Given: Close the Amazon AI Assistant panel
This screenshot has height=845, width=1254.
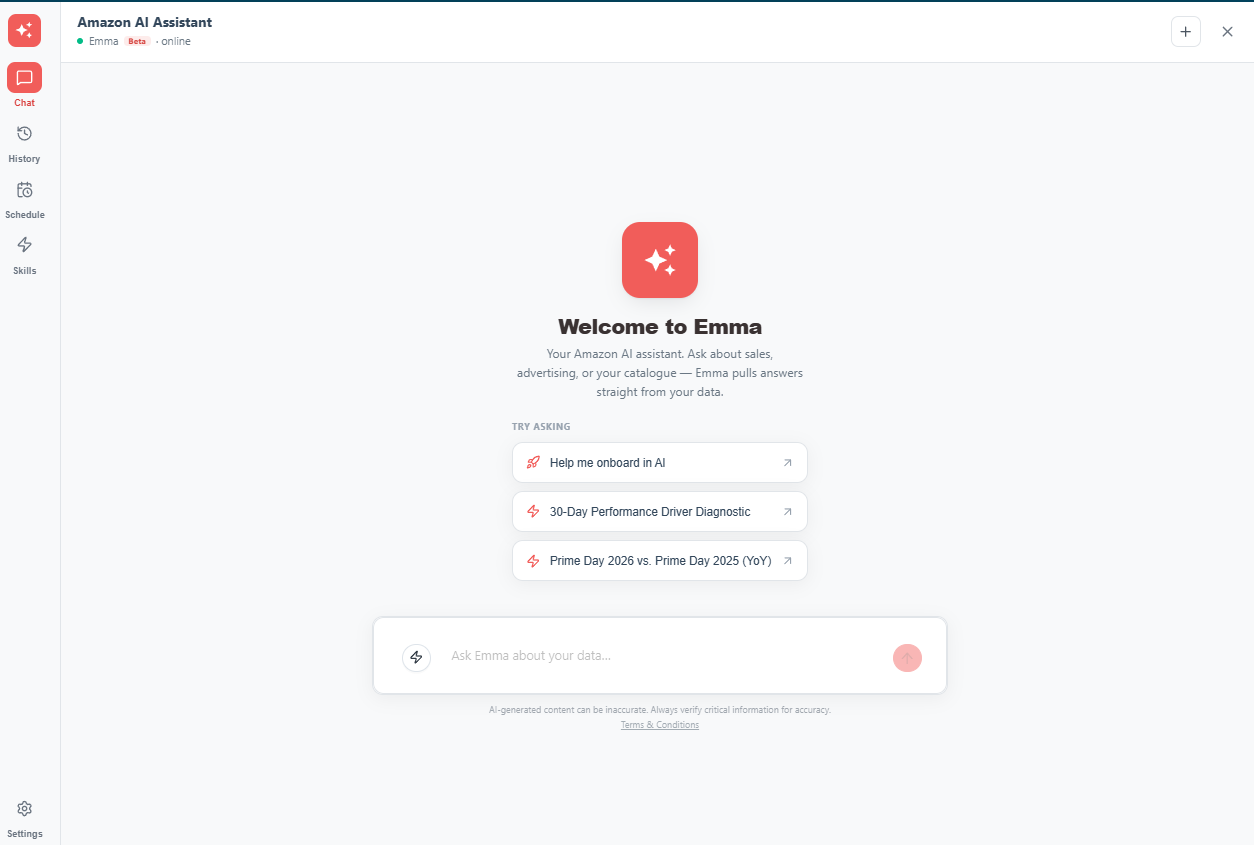Looking at the screenshot, I should point(1227,31).
